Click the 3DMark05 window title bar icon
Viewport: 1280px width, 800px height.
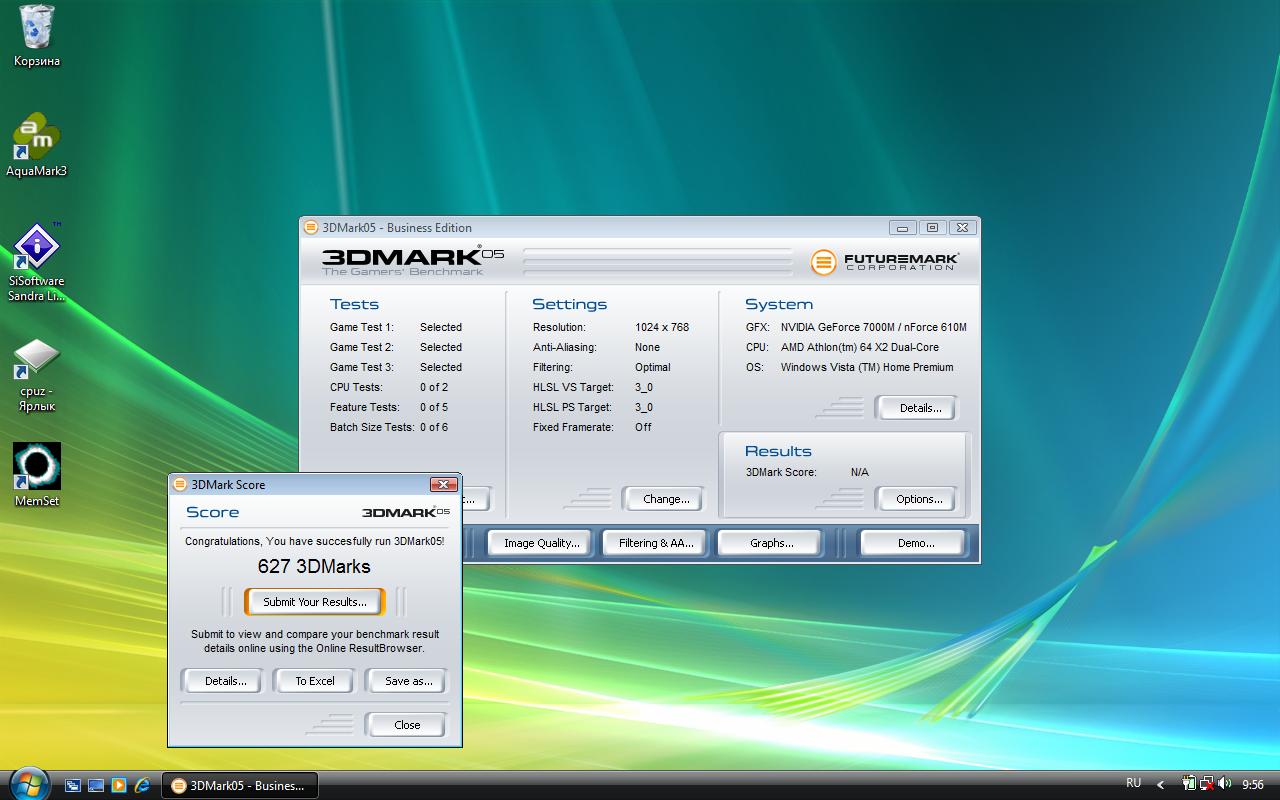tap(311, 227)
